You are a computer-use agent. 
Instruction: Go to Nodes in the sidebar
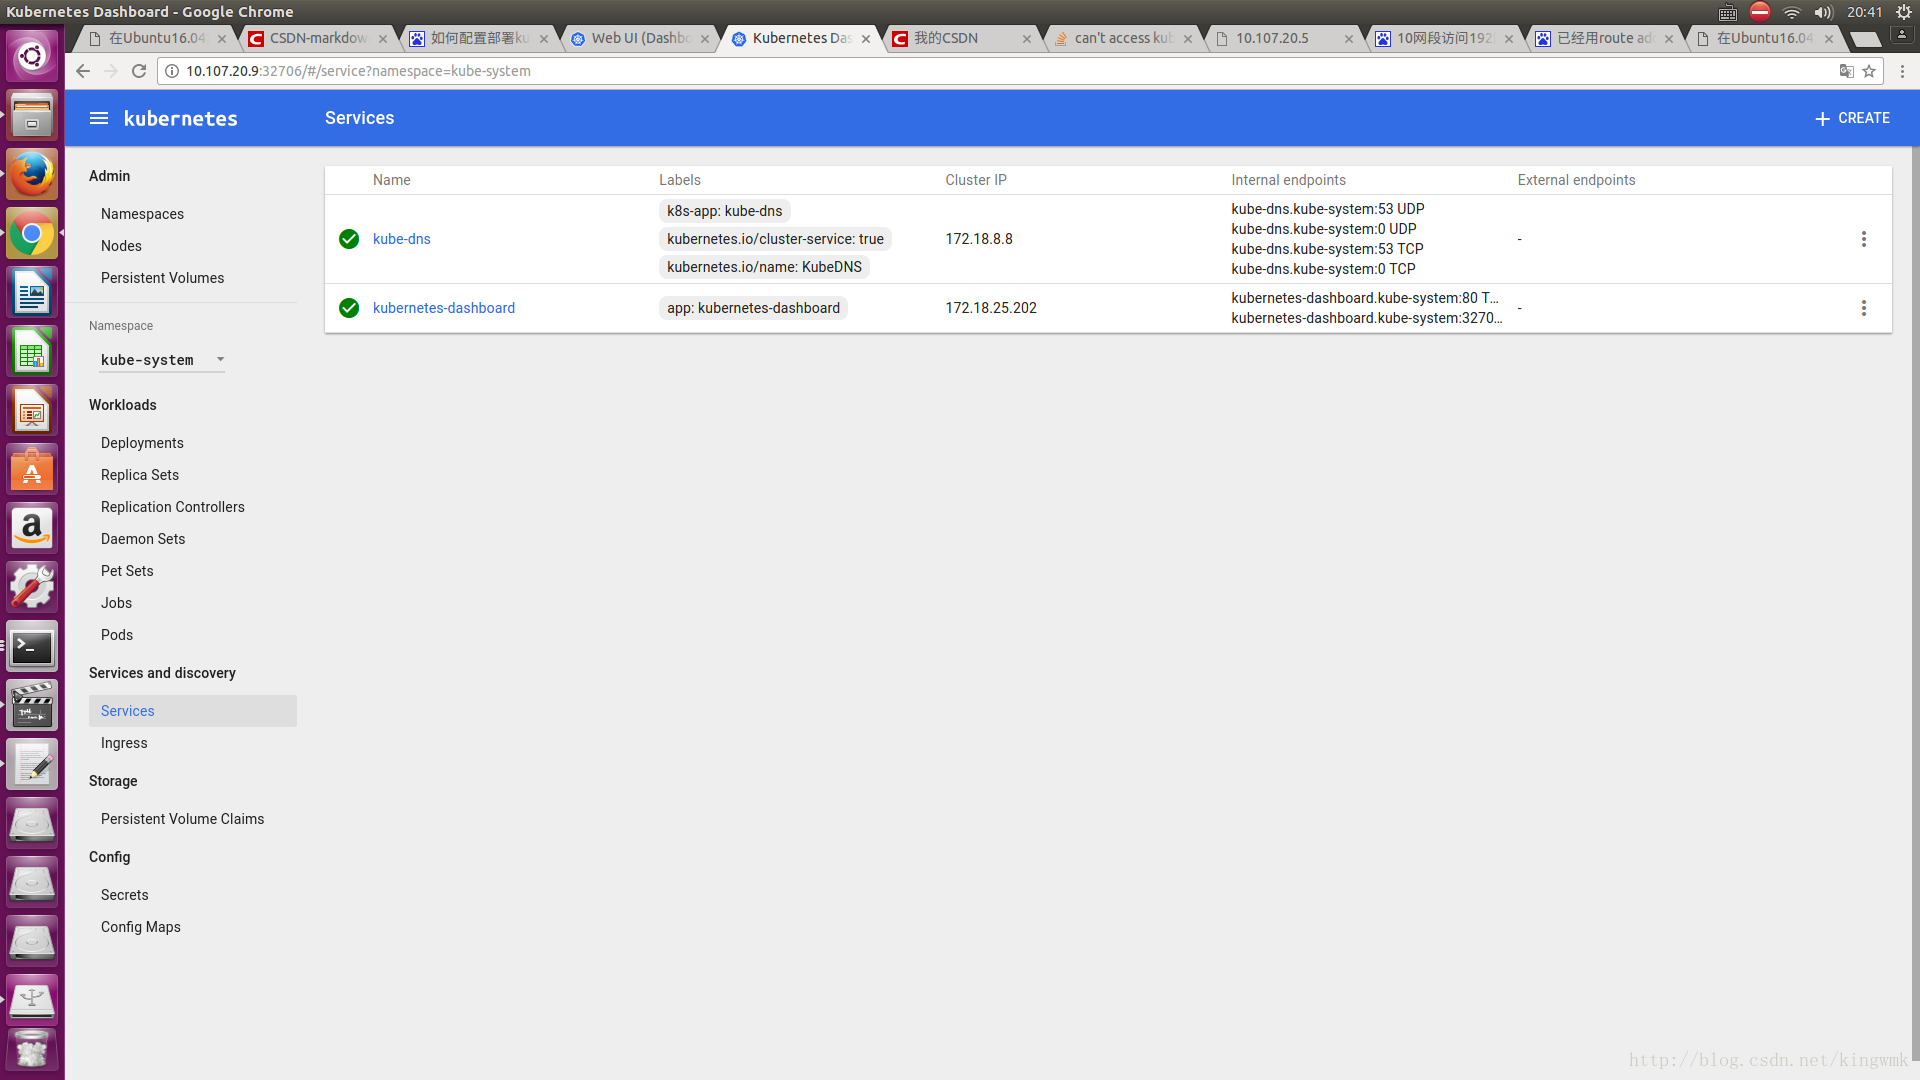[x=121, y=246]
